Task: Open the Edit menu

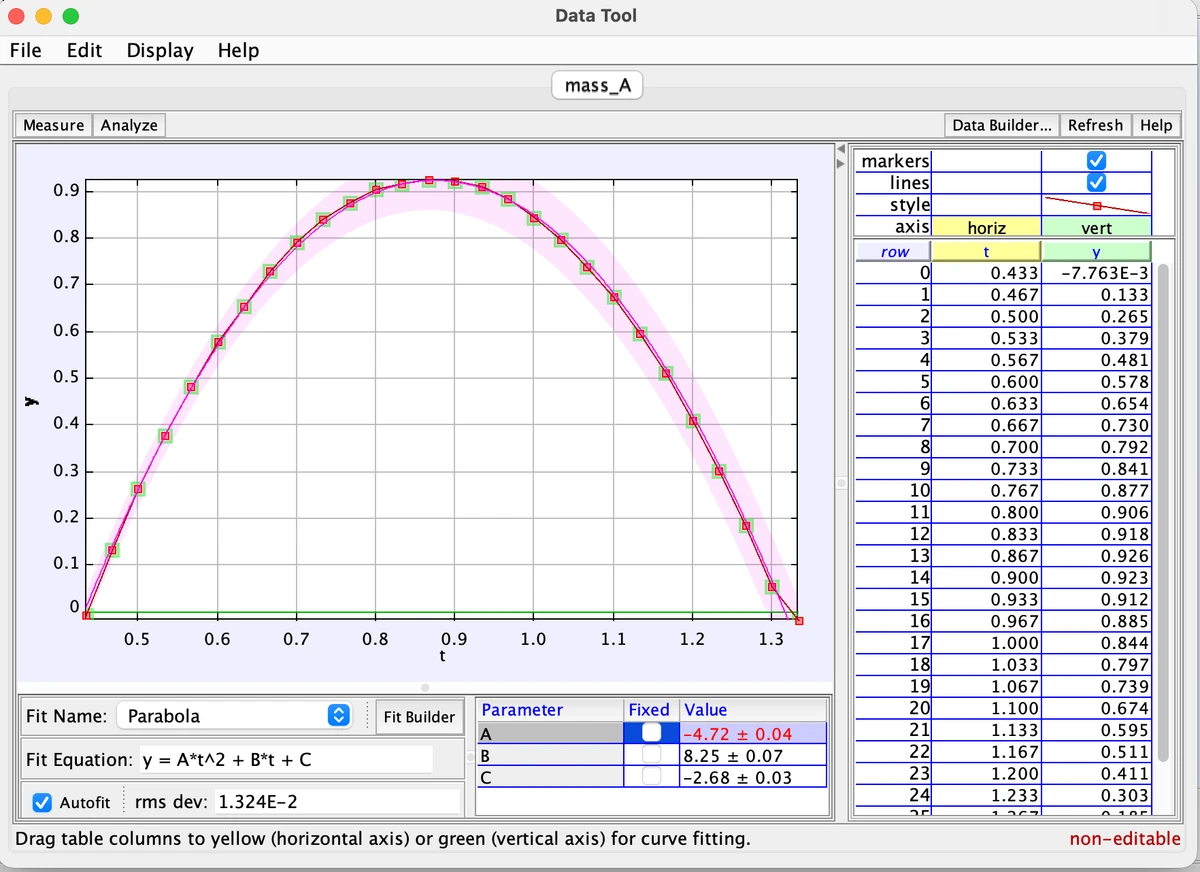Action: click(84, 50)
